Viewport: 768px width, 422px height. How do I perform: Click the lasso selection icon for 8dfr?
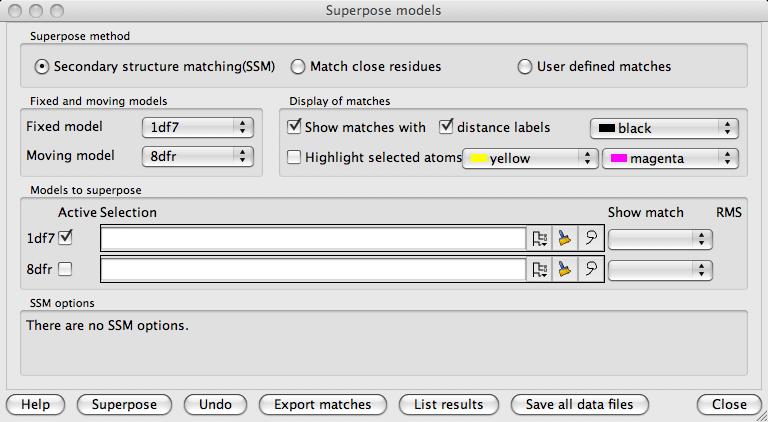tap(591, 269)
